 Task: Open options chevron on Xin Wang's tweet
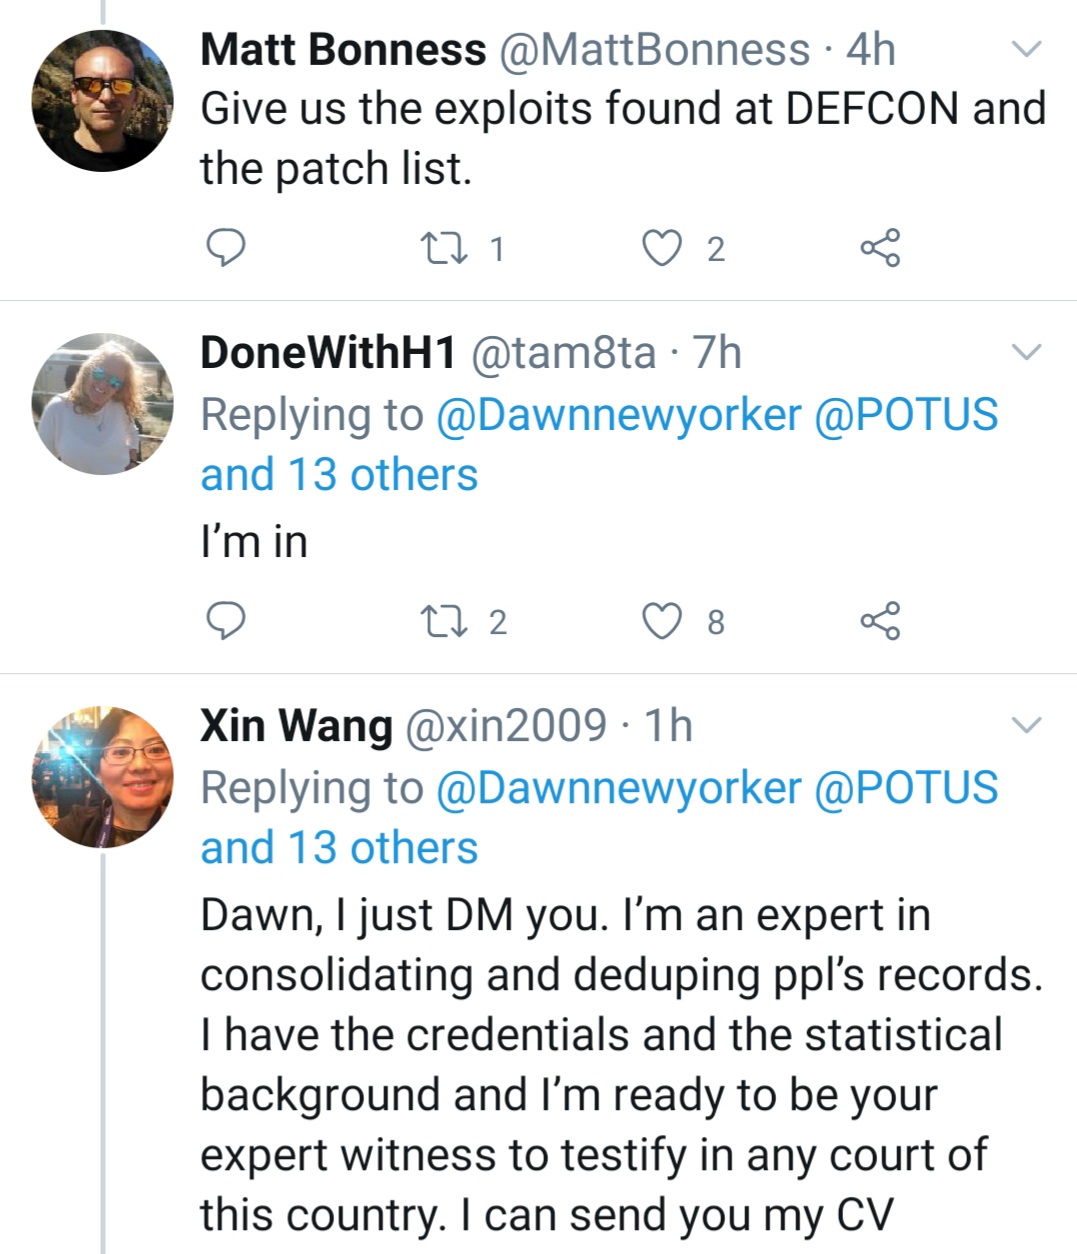[x=1027, y=724]
